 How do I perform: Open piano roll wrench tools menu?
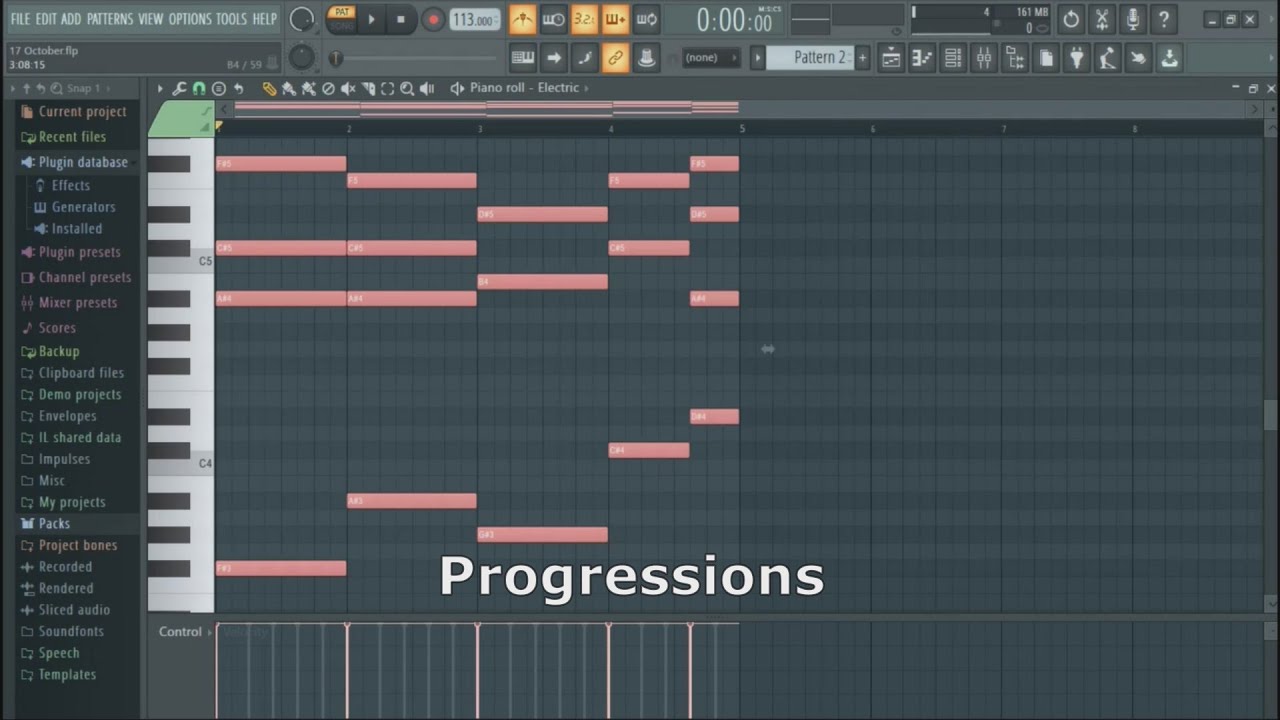tap(179, 88)
